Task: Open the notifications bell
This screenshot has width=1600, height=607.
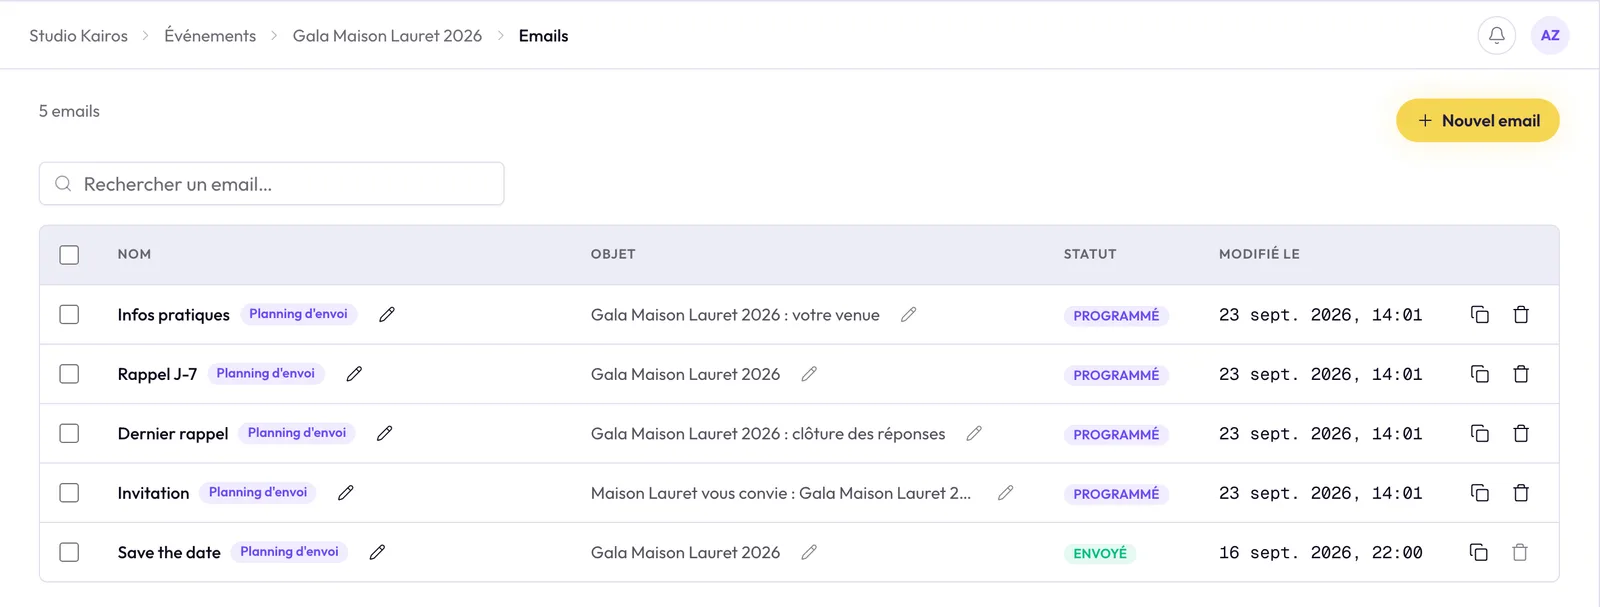Action: point(1496,35)
